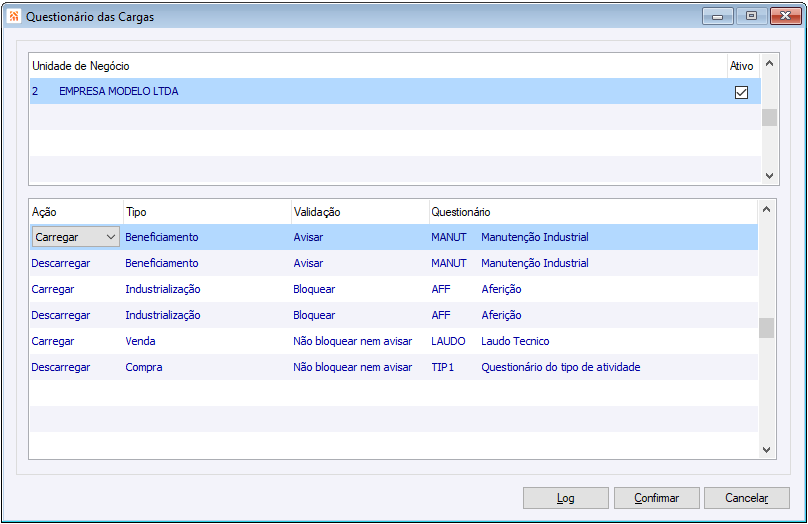The height and width of the screenshot is (524, 808).
Task: Click Não bloquear nem avisar in Venda row
Action: coord(352,341)
